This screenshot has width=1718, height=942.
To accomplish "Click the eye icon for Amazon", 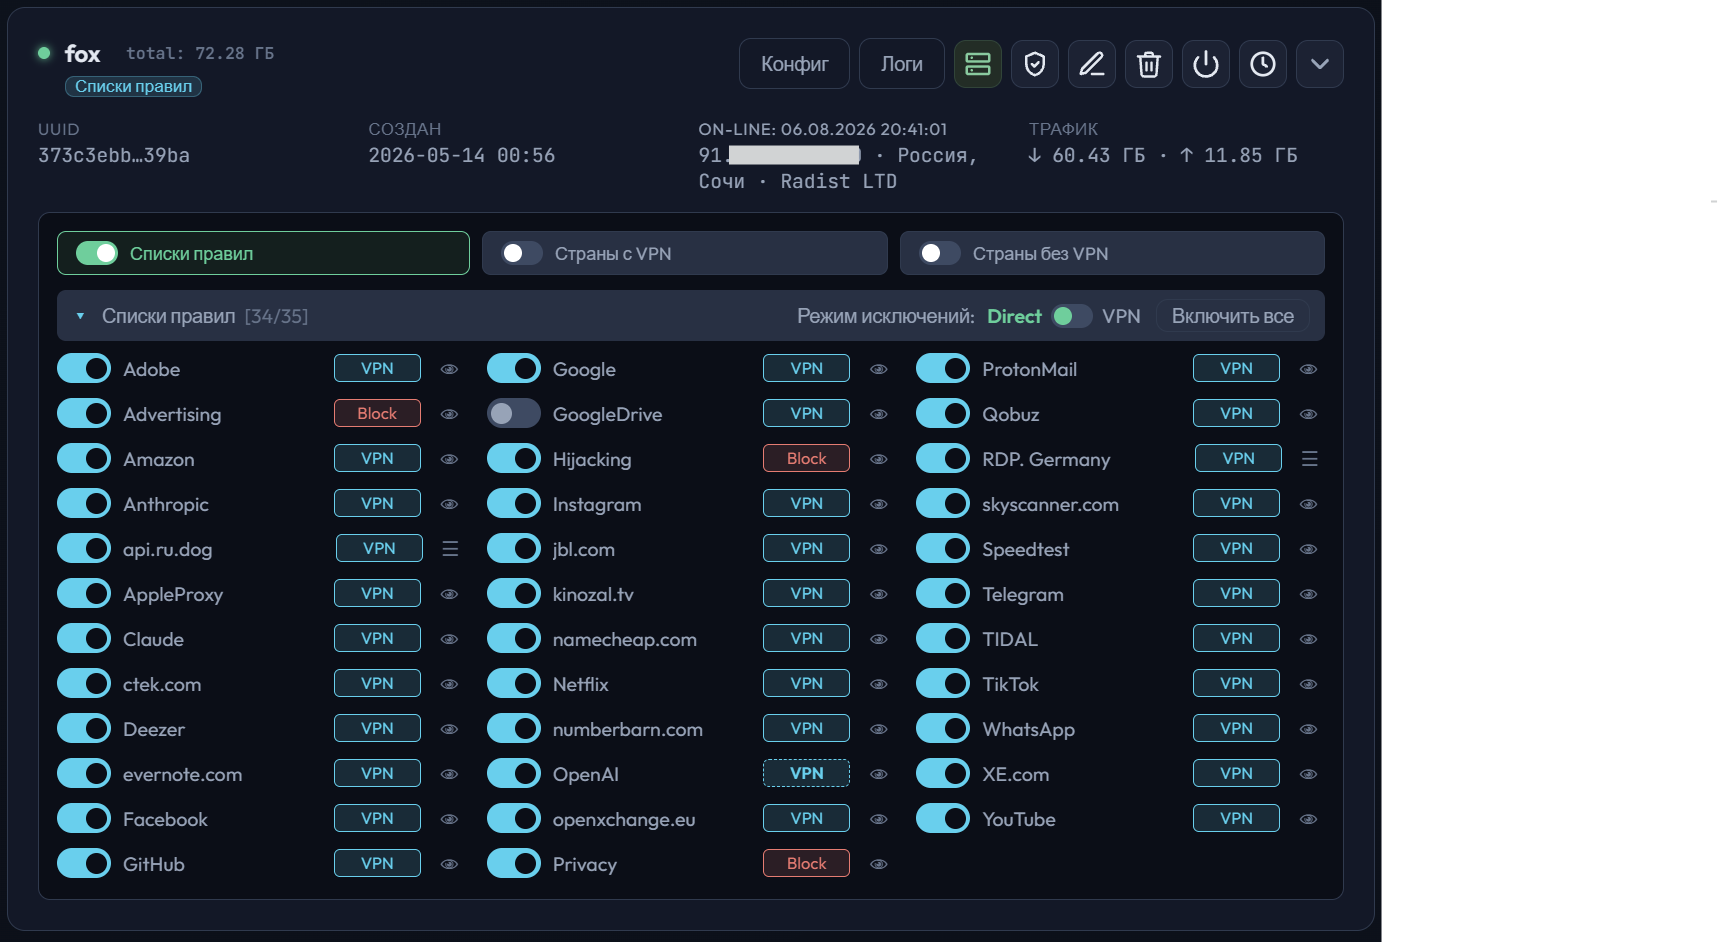I will [450, 459].
